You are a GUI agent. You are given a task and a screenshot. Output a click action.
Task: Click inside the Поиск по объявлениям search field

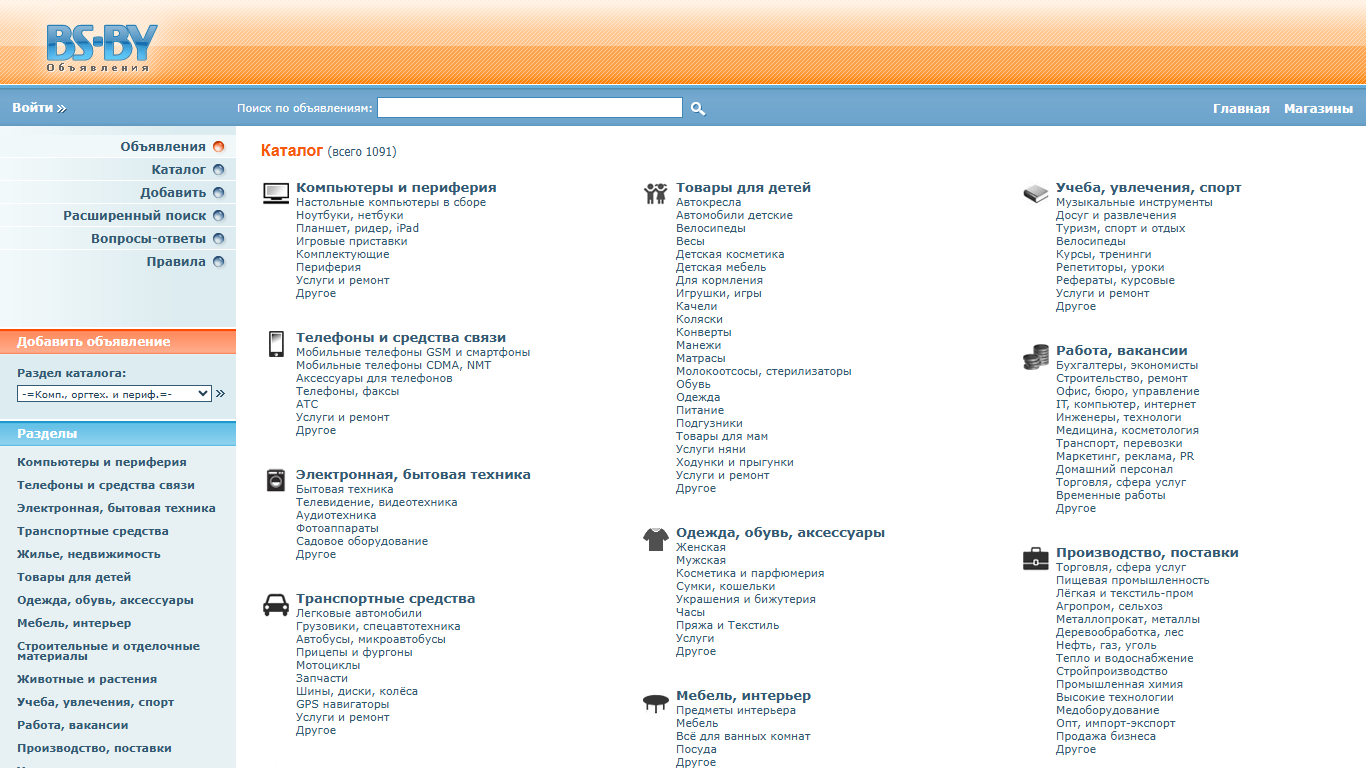click(x=530, y=108)
